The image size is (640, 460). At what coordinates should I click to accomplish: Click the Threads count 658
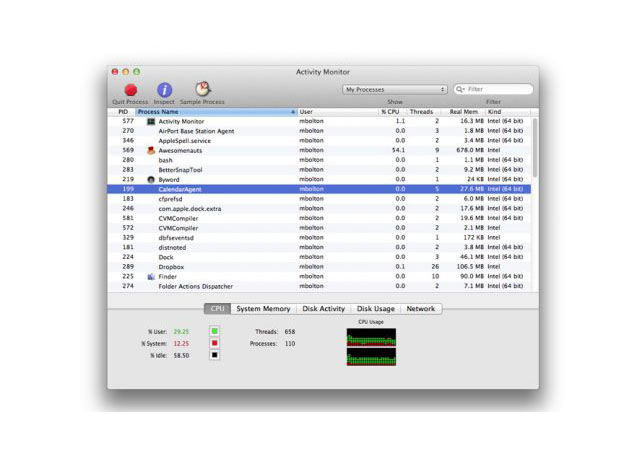(x=290, y=331)
